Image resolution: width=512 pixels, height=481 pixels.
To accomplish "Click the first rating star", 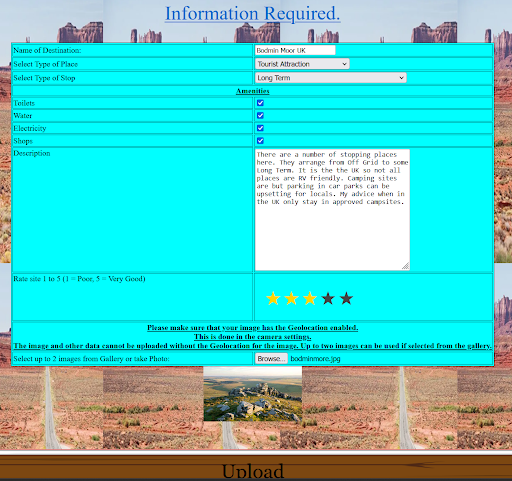I will (x=273, y=298).
